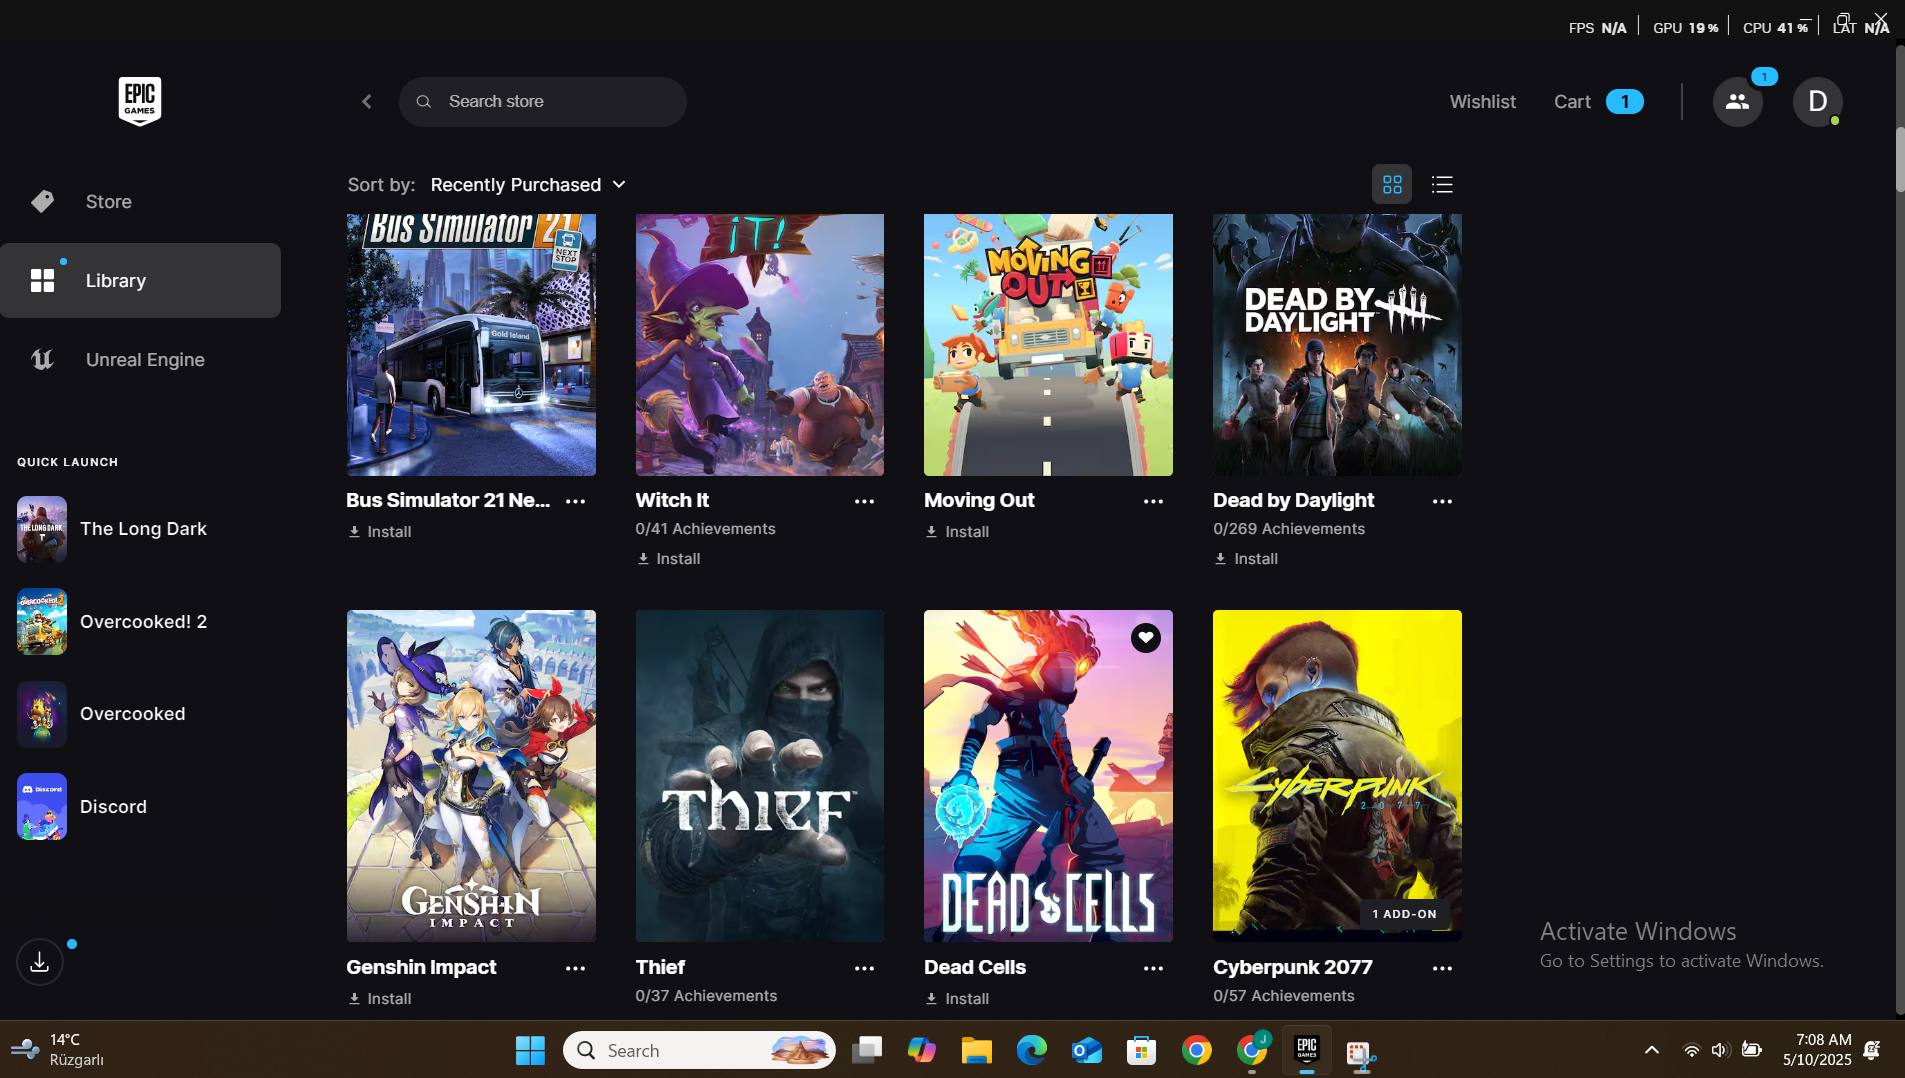Open Google Chrome from the taskbar
The image size is (1905, 1078).
point(1197,1051)
